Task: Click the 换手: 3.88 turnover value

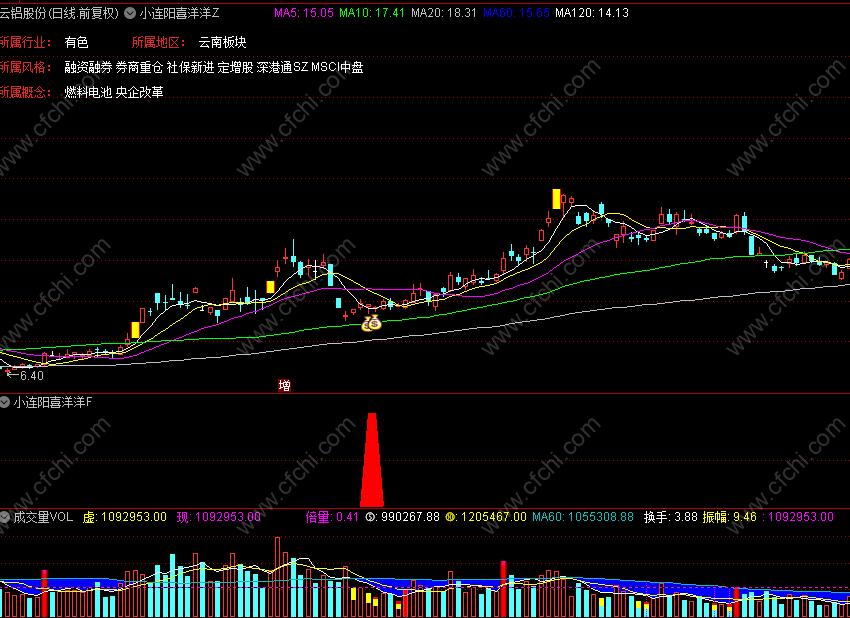Action: point(671,517)
